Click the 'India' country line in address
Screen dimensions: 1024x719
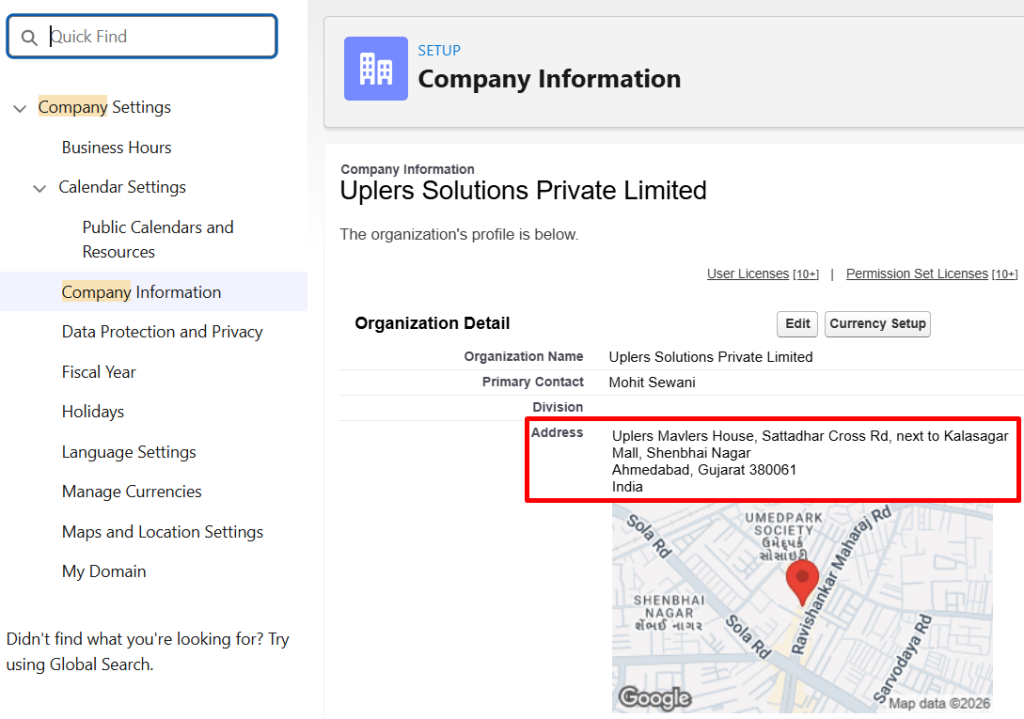(627, 487)
